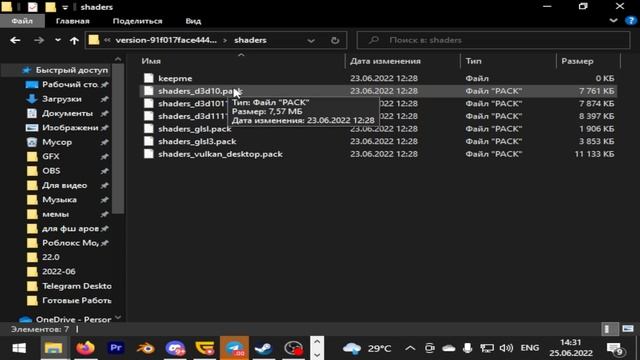Switch to the Главная ribbon tab

[73, 21]
